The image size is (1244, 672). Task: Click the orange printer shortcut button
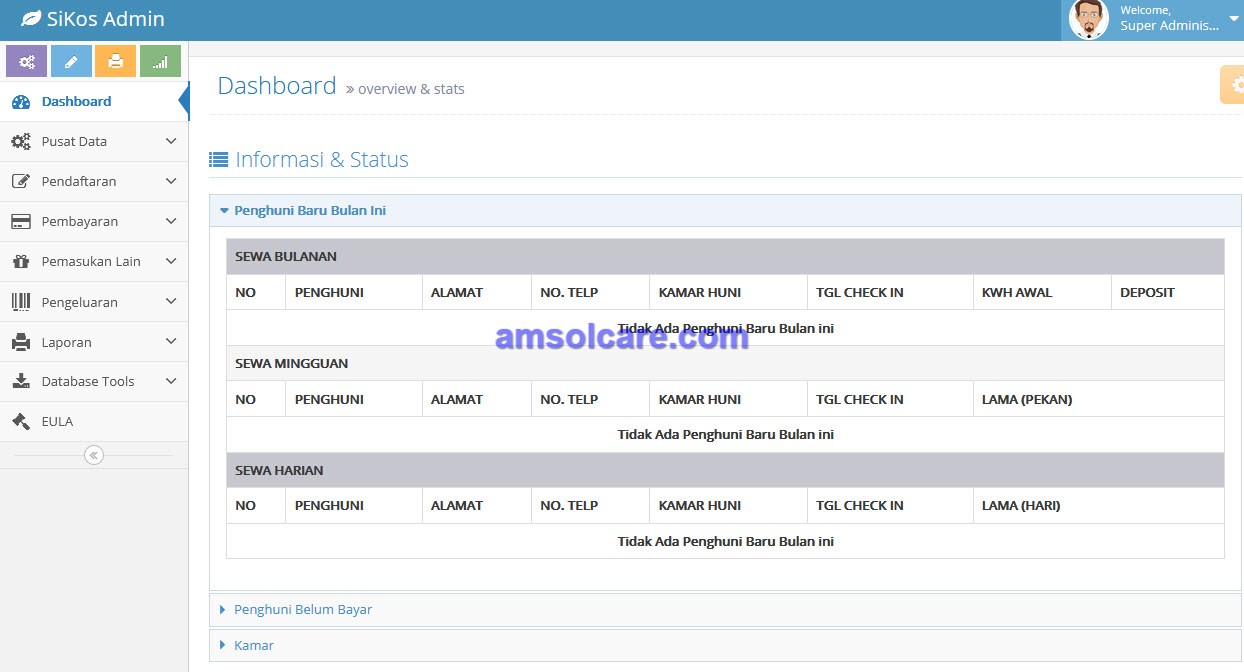(x=115, y=61)
